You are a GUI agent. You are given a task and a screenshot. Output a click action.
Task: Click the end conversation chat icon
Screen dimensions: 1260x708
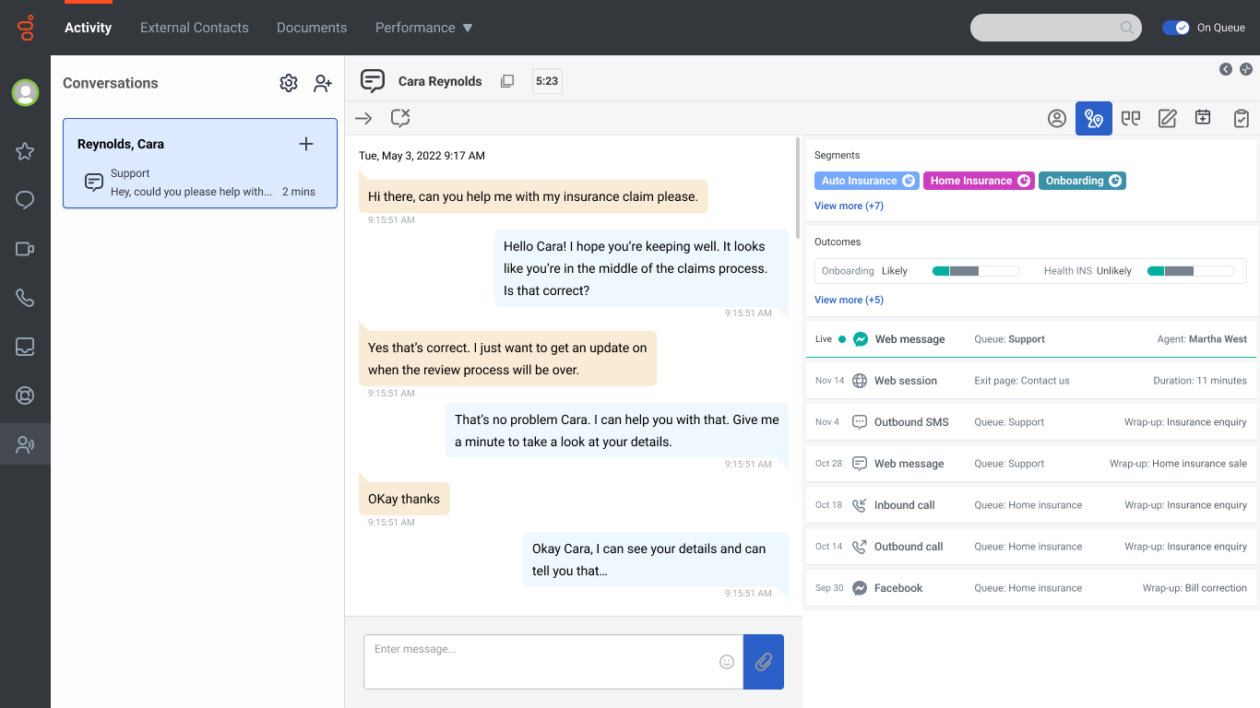coord(400,118)
